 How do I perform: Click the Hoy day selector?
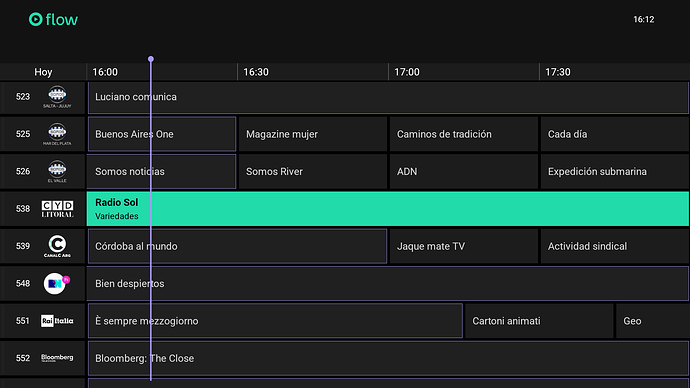point(43,72)
